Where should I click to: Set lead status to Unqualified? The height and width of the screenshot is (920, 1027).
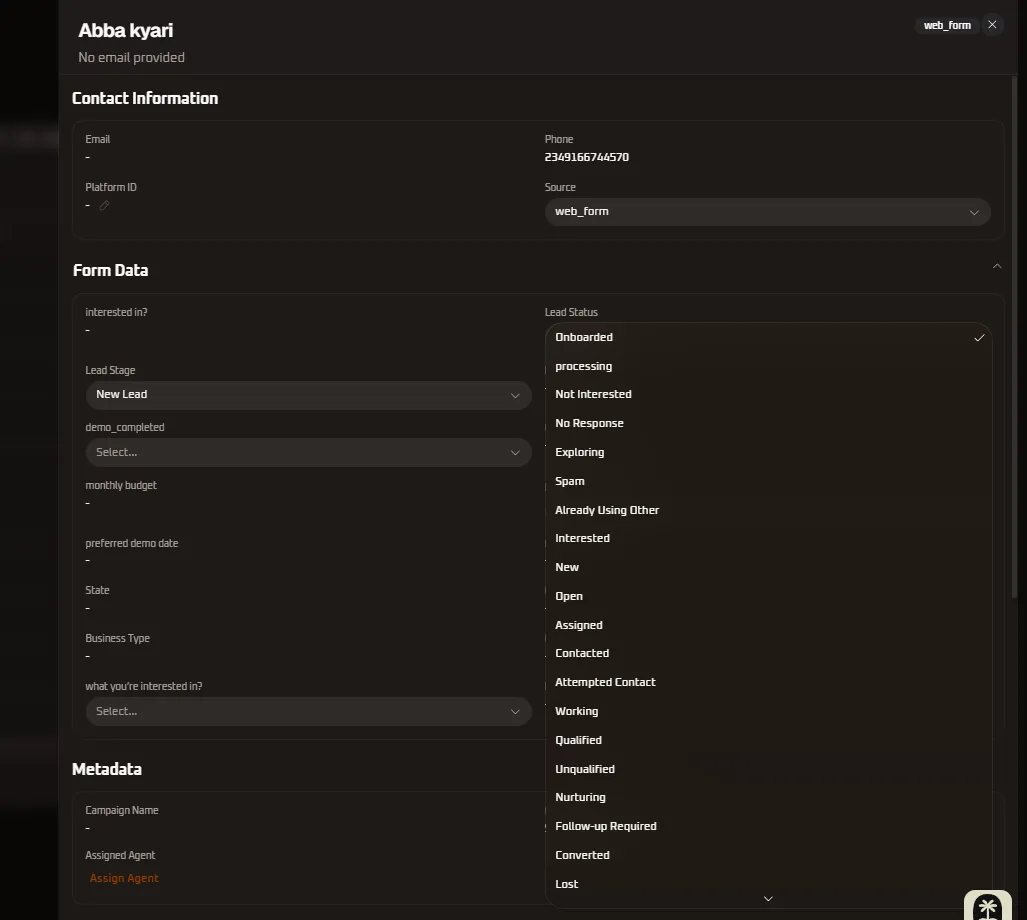point(768,769)
